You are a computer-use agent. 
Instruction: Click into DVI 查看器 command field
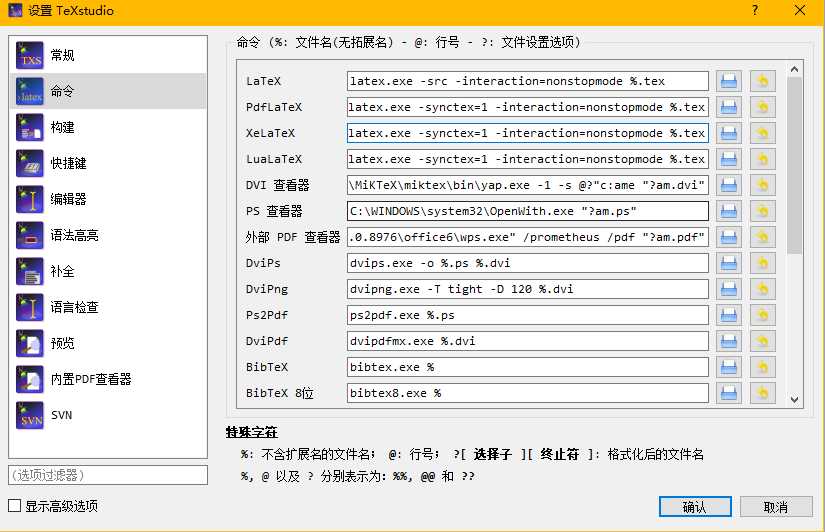(528, 185)
